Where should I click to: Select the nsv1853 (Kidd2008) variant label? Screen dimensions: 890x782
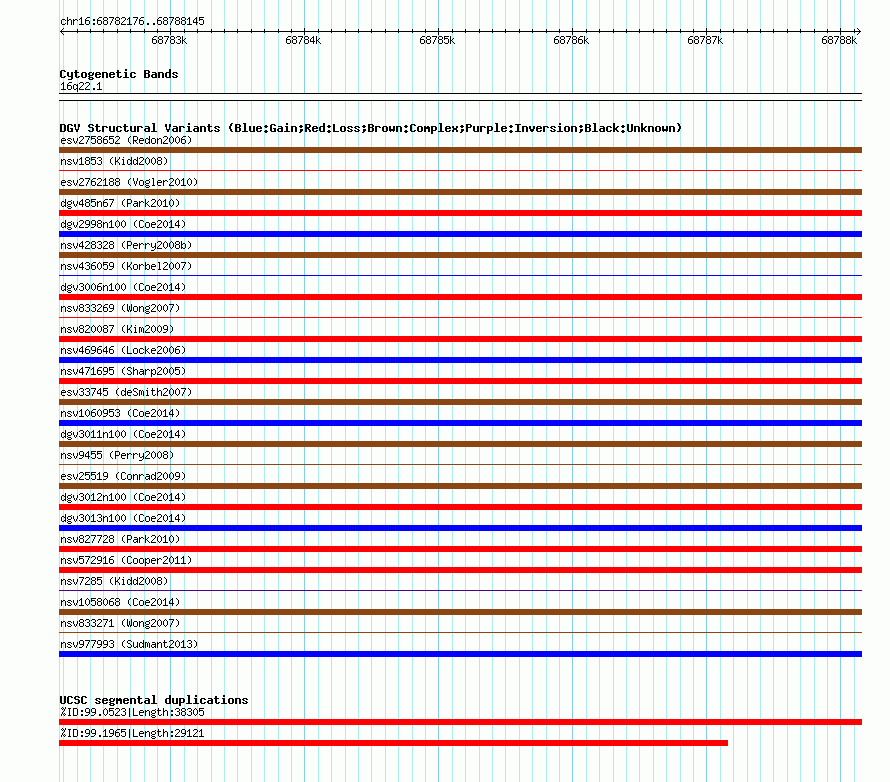coord(114,161)
